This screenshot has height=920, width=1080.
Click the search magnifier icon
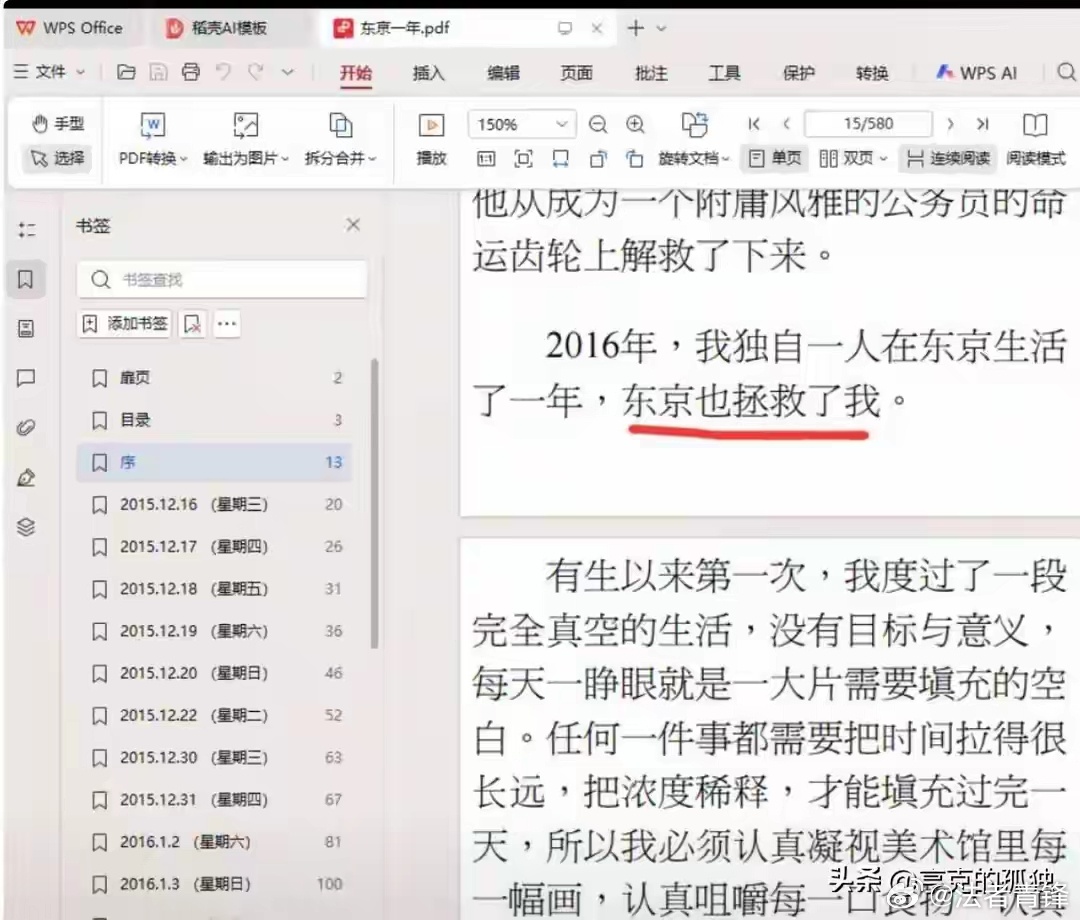tap(1066, 72)
